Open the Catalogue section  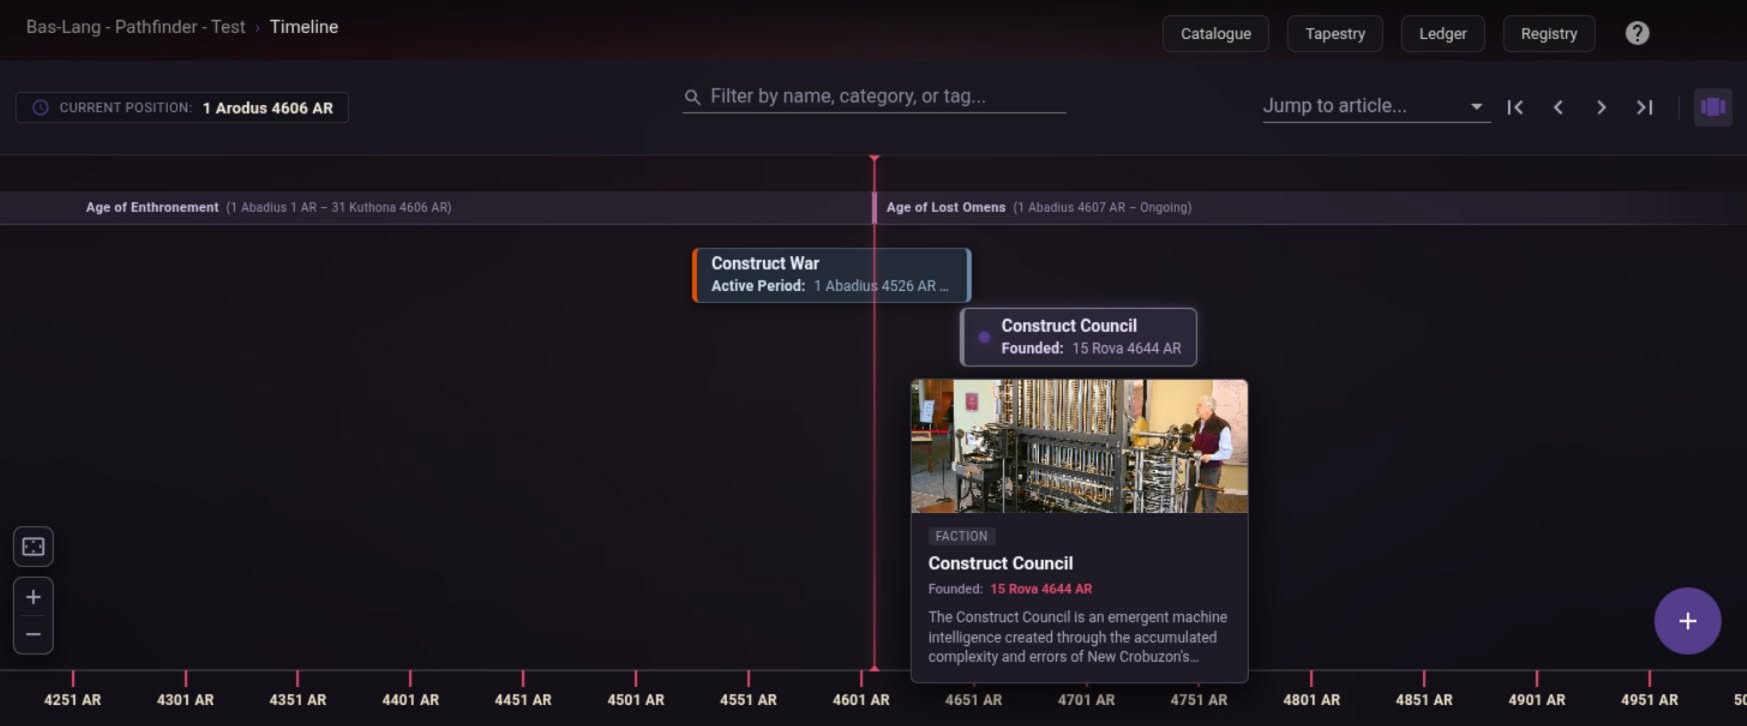click(1215, 33)
